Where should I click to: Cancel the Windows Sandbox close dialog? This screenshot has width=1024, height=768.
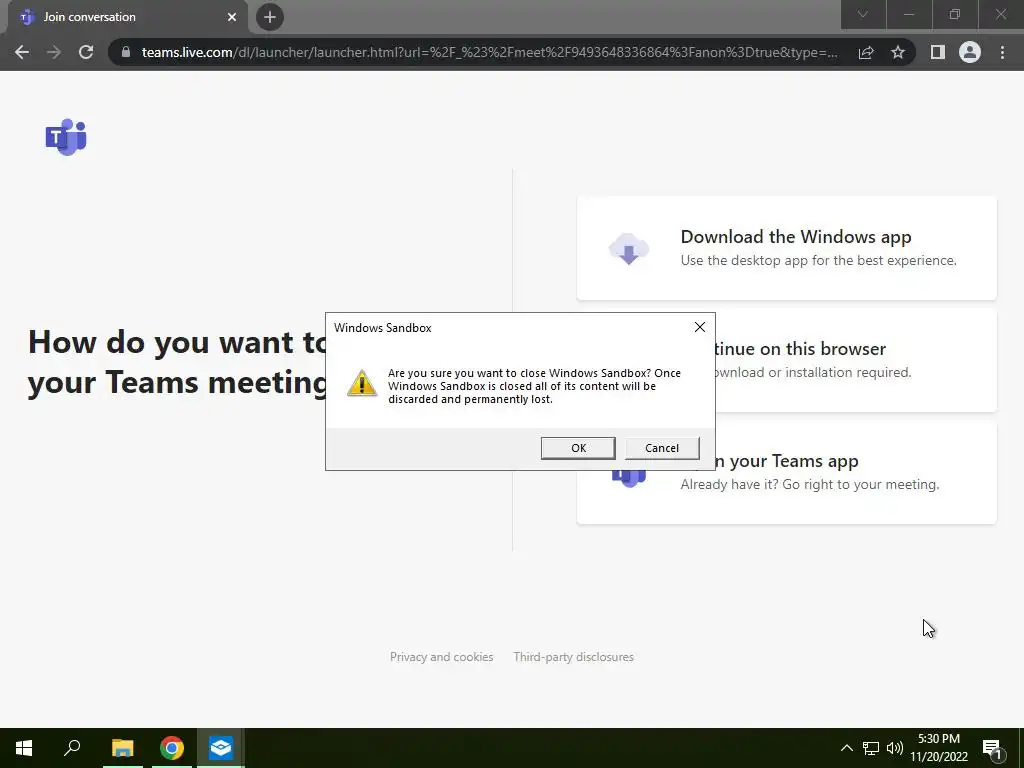tap(662, 448)
